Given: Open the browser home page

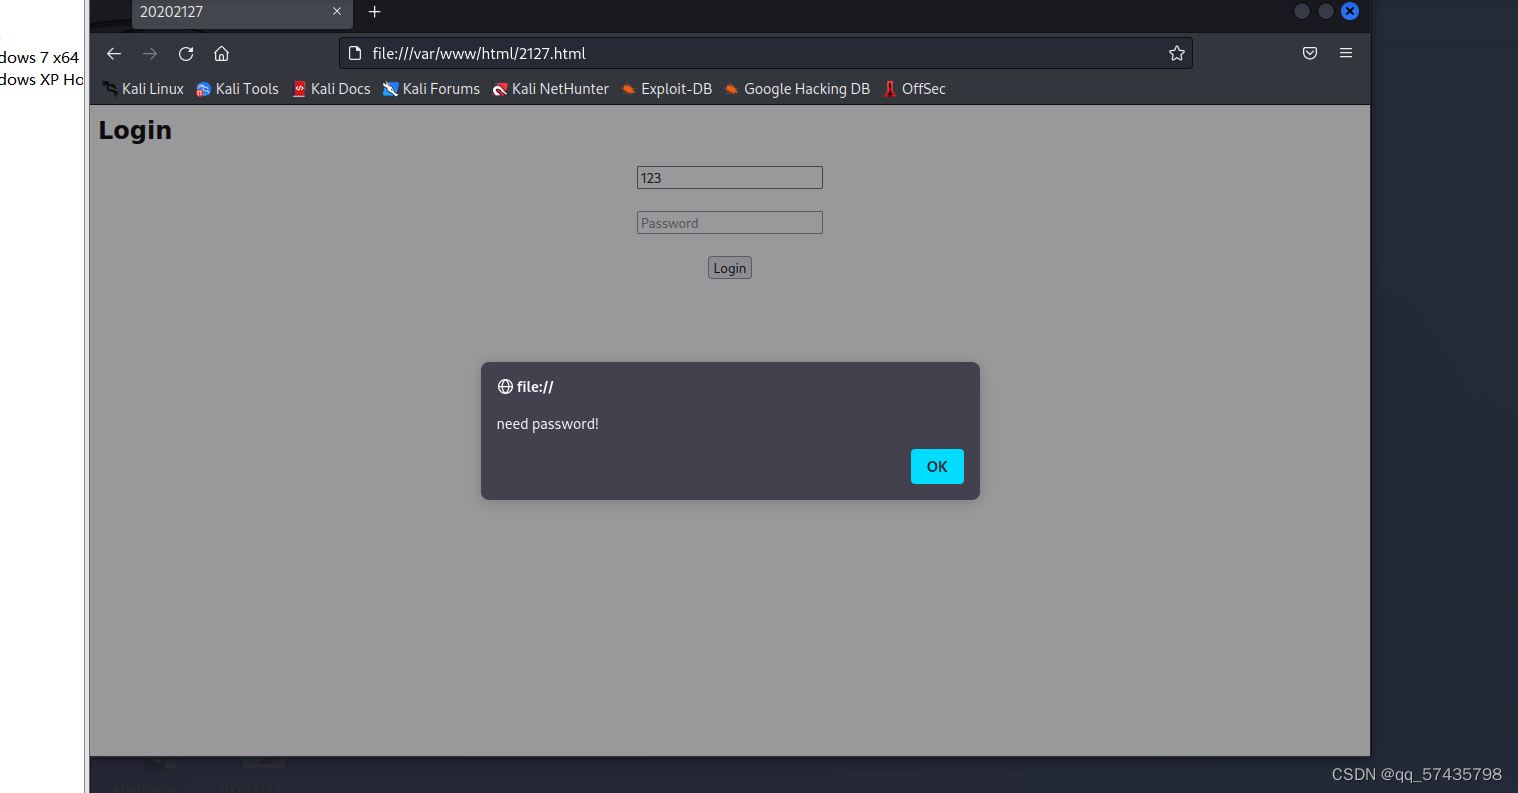Looking at the screenshot, I should point(222,54).
